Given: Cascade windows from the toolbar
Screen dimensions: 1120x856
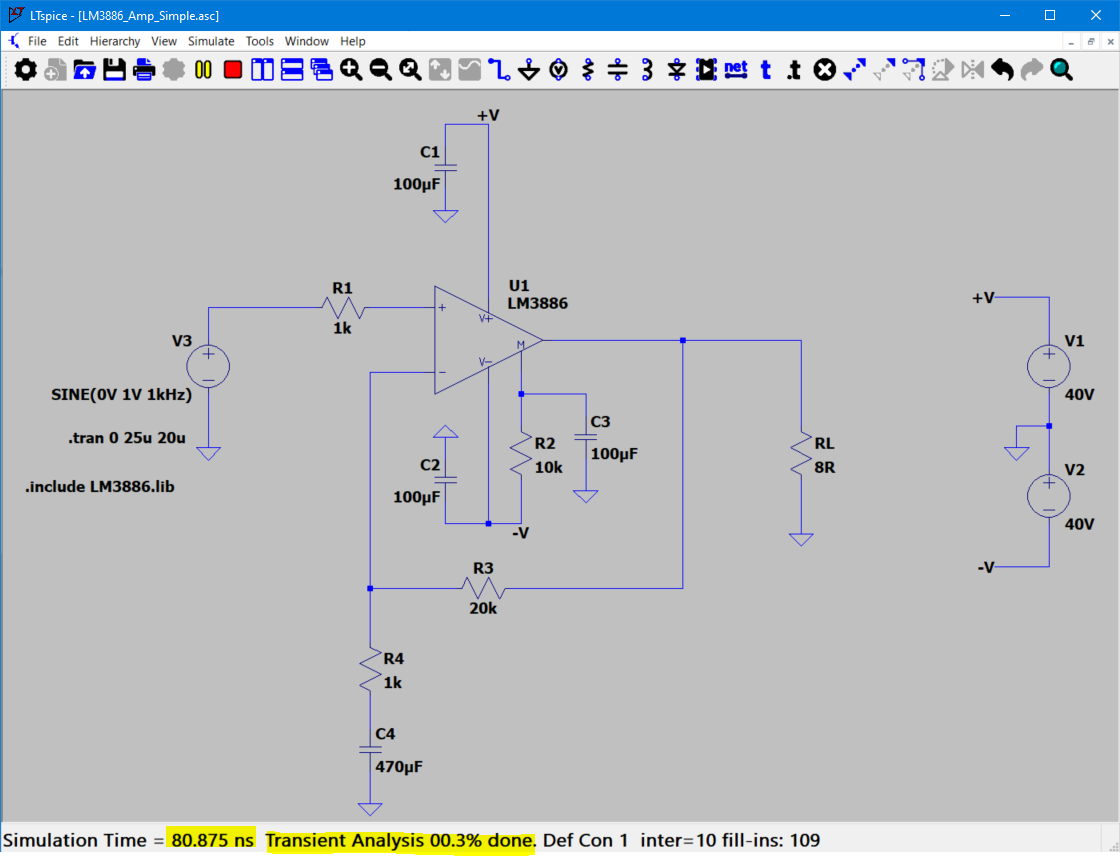Looking at the screenshot, I should tap(321, 69).
